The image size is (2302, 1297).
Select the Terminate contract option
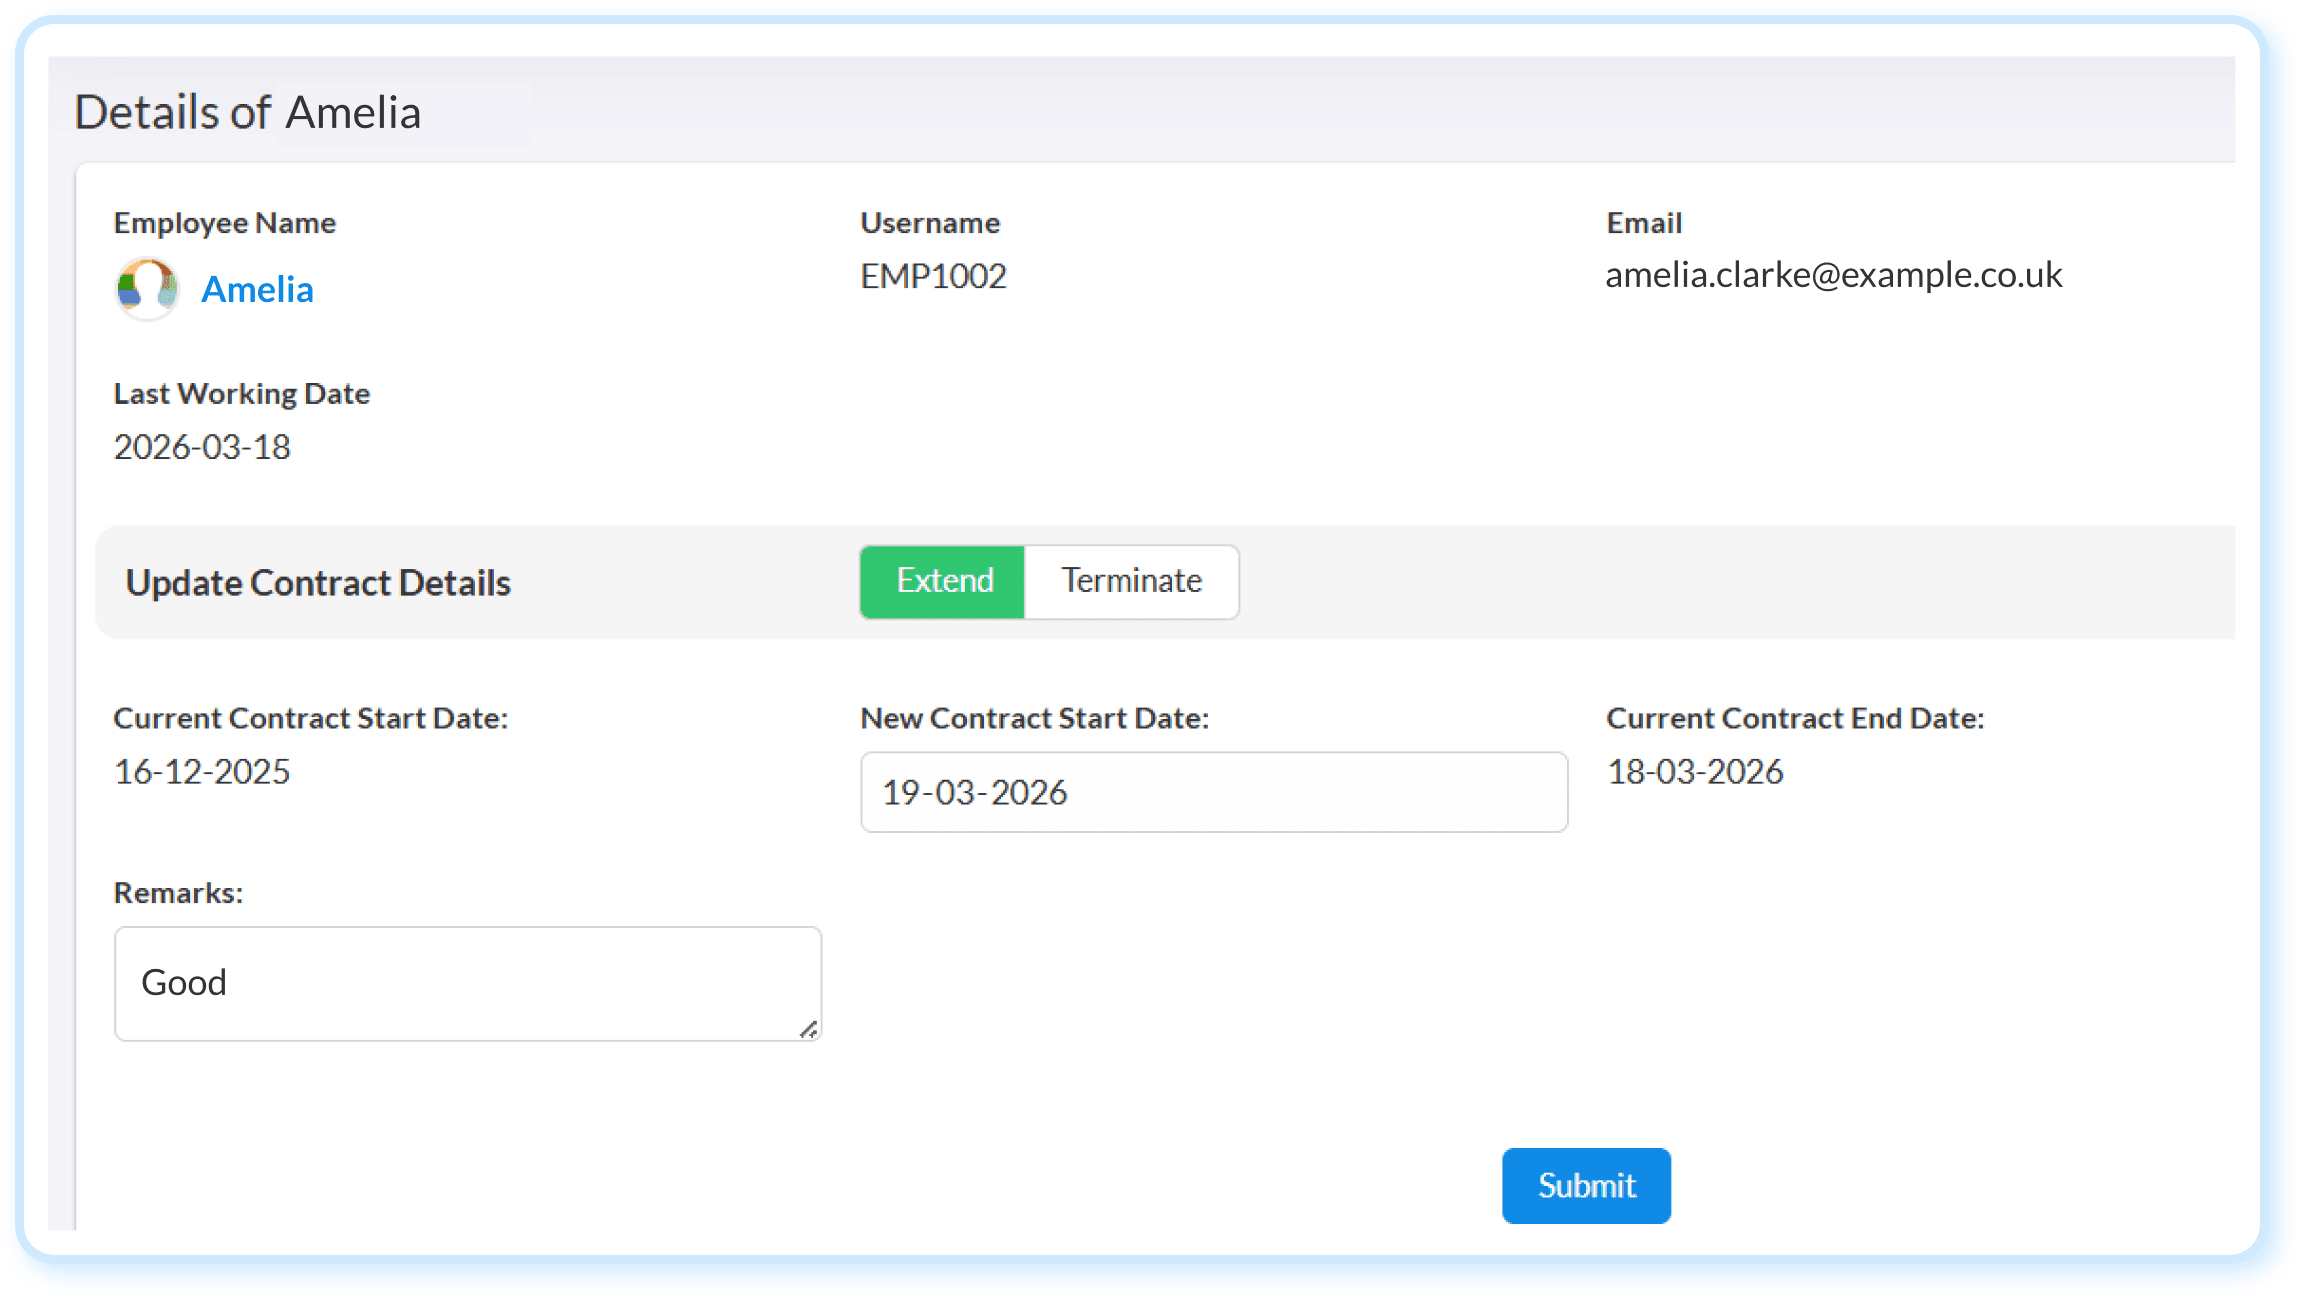point(1131,581)
